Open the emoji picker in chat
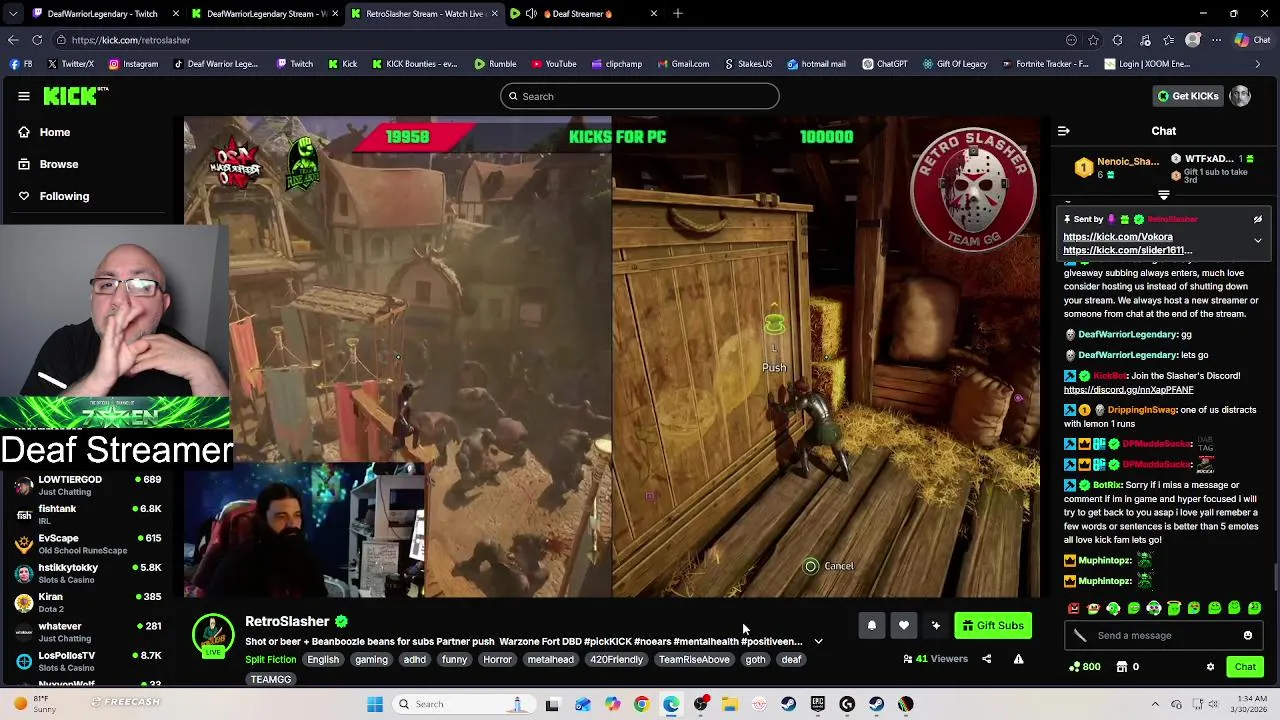This screenshot has width=1280, height=720. 1248,636
